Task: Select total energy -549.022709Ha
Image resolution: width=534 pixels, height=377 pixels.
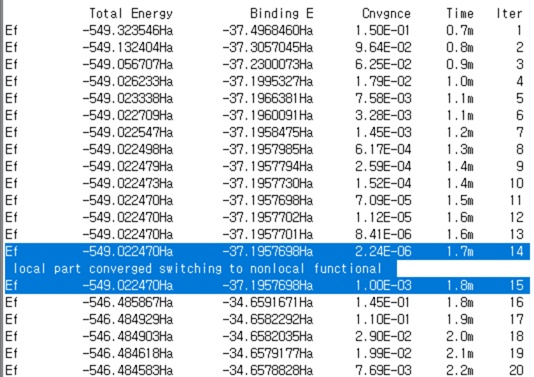Action: click(x=128, y=116)
